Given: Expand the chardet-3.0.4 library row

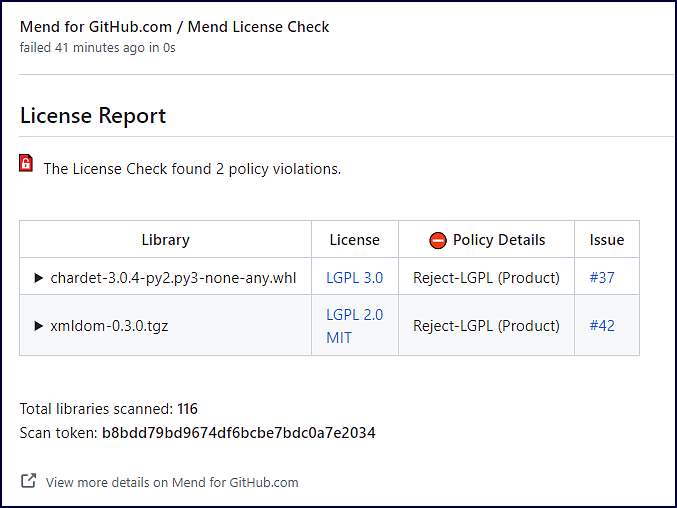Looking at the screenshot, I should (39, 278).
